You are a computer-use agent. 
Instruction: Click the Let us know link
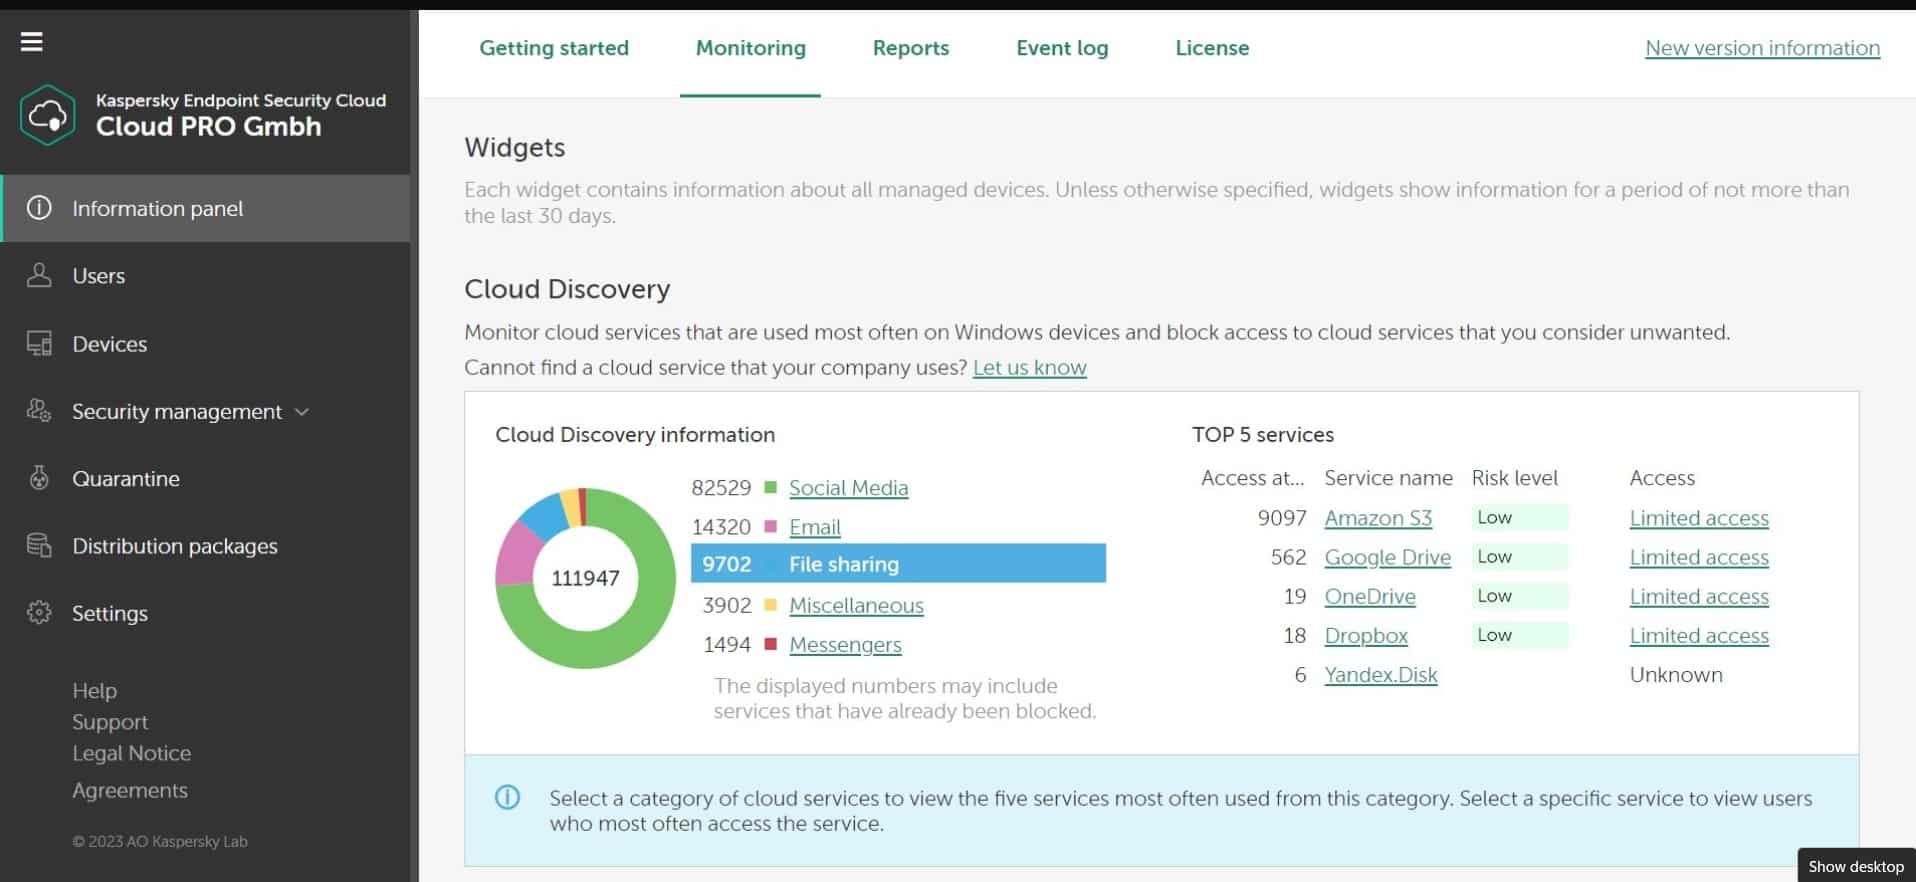tap(1029, 367)
